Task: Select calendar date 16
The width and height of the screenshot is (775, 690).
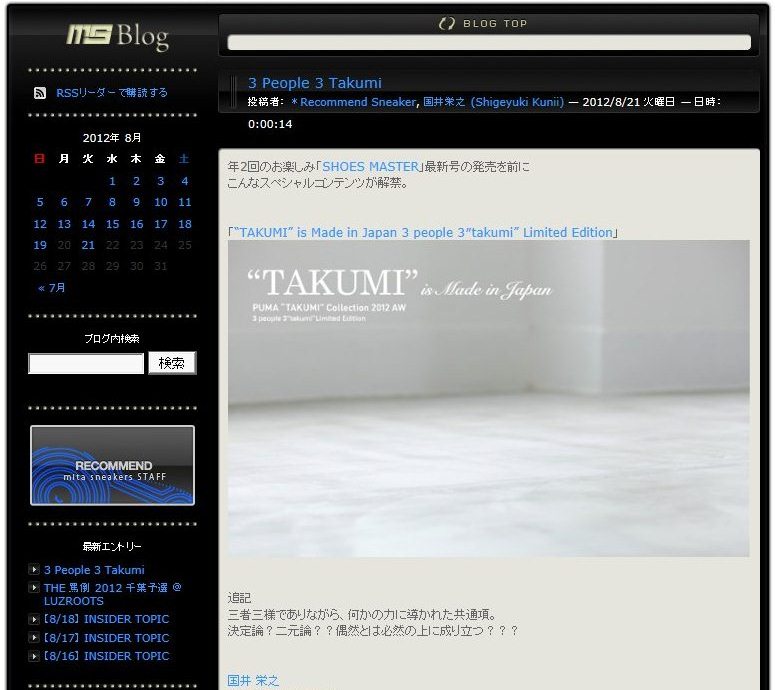Action: (x=137, y=224)
